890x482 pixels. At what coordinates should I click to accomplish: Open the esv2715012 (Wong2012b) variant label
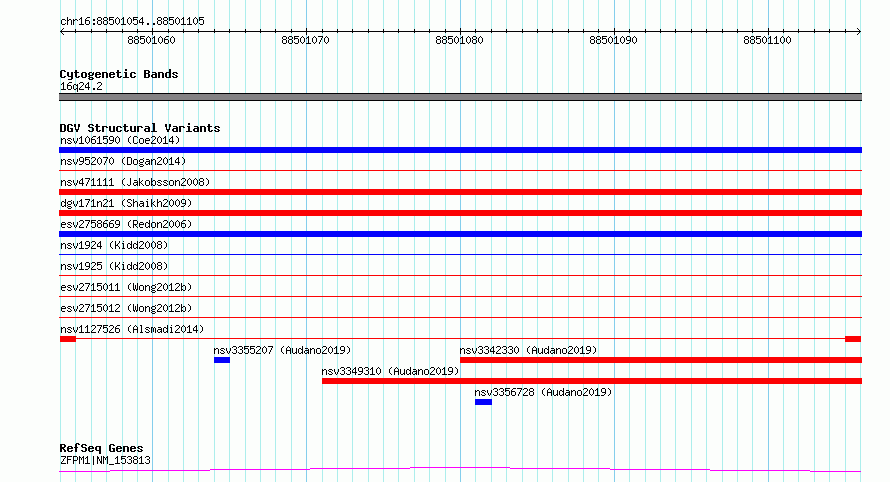point(126,308)
